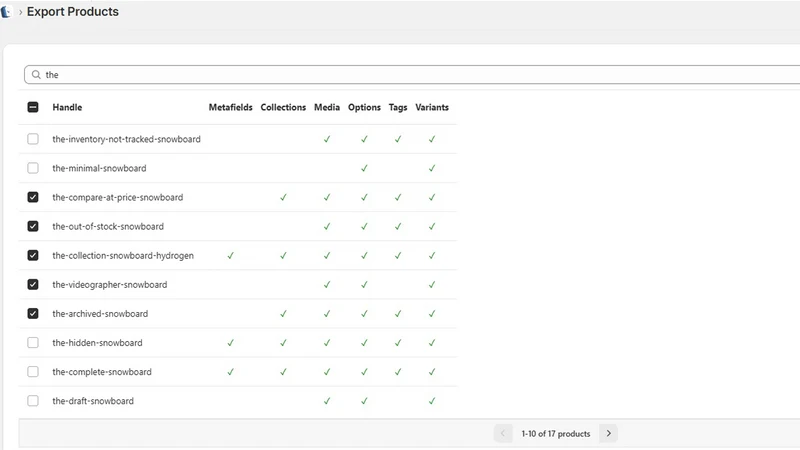Click the-complete-snowboard handle text
The height and width of the screenshot is (450, 800).
(102, 371)
